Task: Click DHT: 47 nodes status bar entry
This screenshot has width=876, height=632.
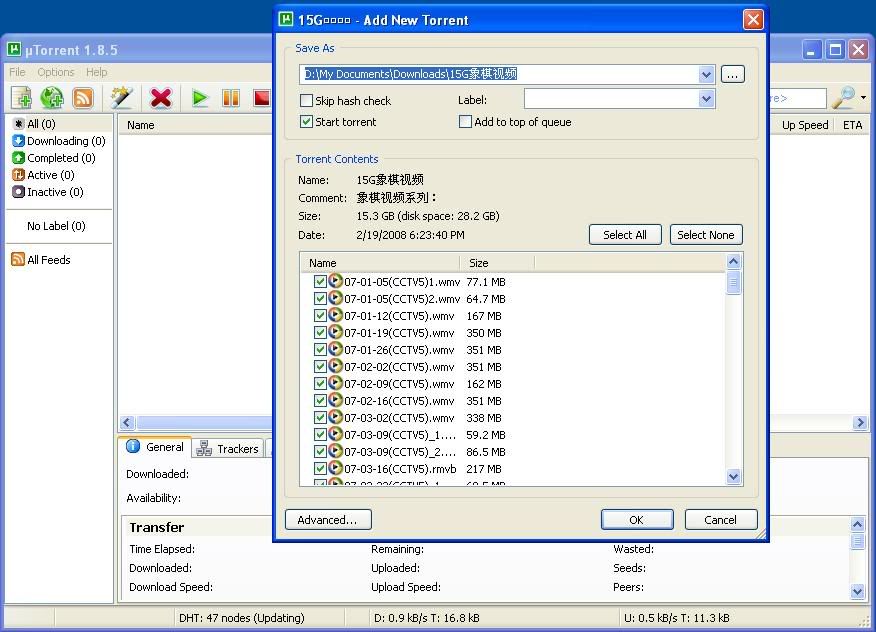Action: (241, 618)
